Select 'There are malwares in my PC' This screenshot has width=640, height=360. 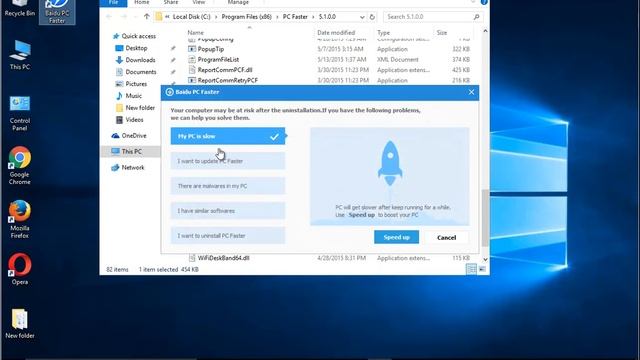228,186
